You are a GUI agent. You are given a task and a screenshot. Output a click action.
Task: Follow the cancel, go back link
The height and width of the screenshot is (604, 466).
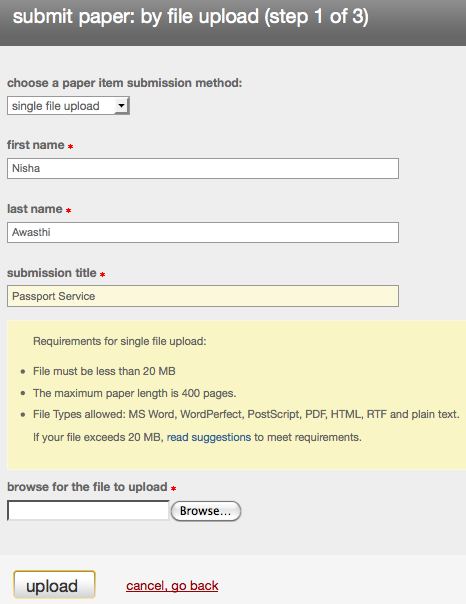click(x=172, y=586)
